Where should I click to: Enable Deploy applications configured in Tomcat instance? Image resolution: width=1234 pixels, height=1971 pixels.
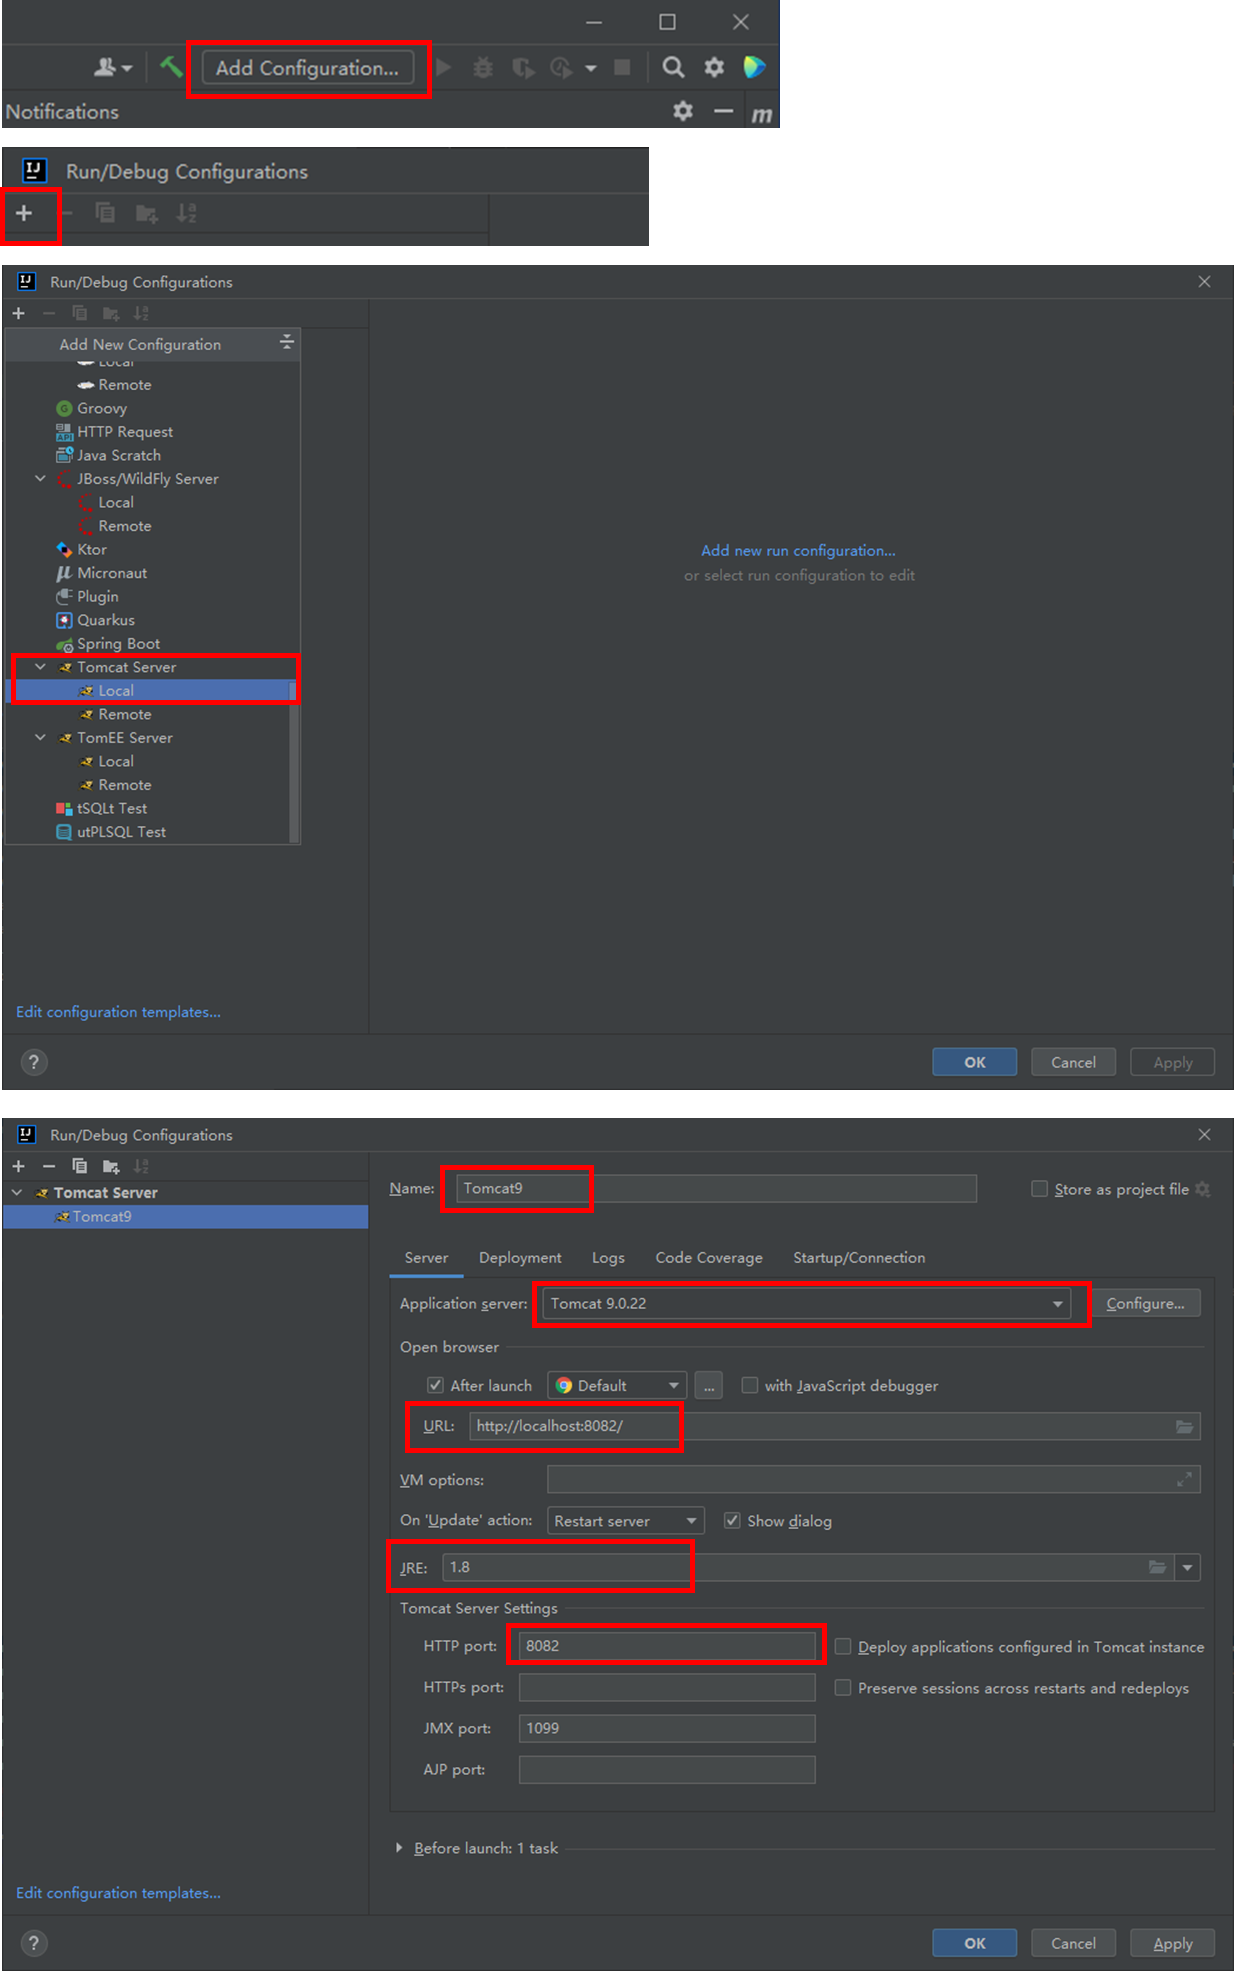point(843,1646)
